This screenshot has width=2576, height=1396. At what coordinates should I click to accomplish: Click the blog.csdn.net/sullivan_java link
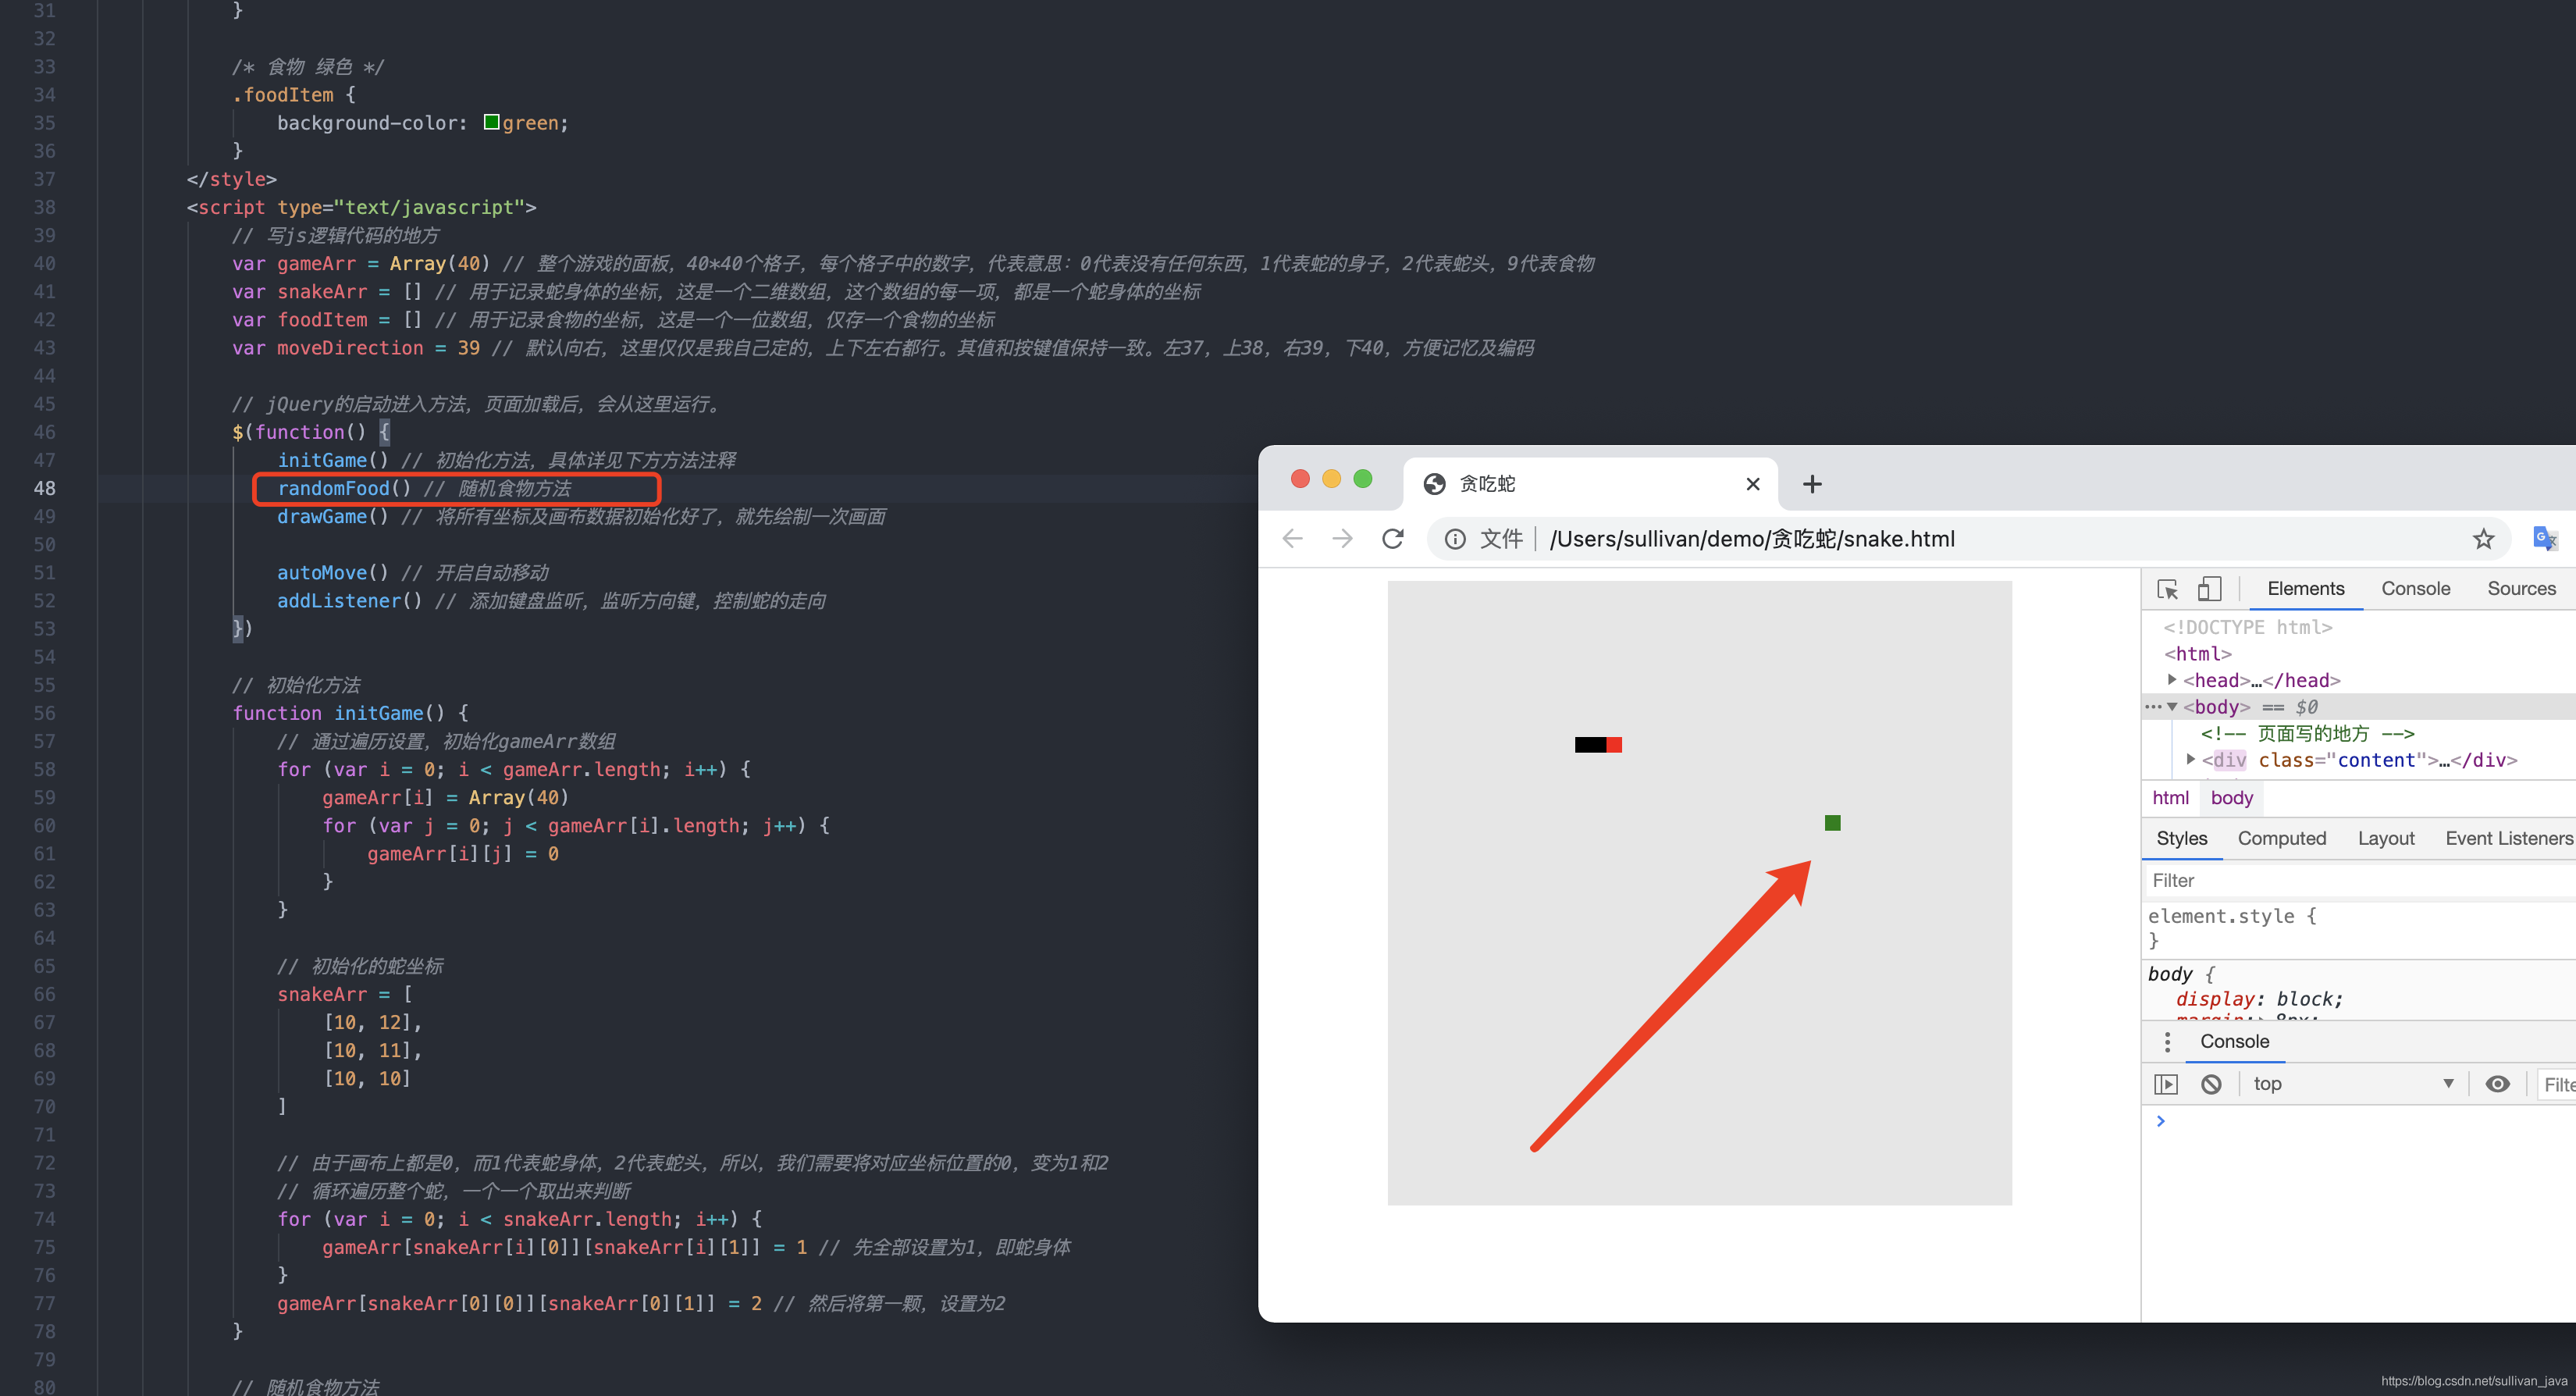coord(2473,1381)
